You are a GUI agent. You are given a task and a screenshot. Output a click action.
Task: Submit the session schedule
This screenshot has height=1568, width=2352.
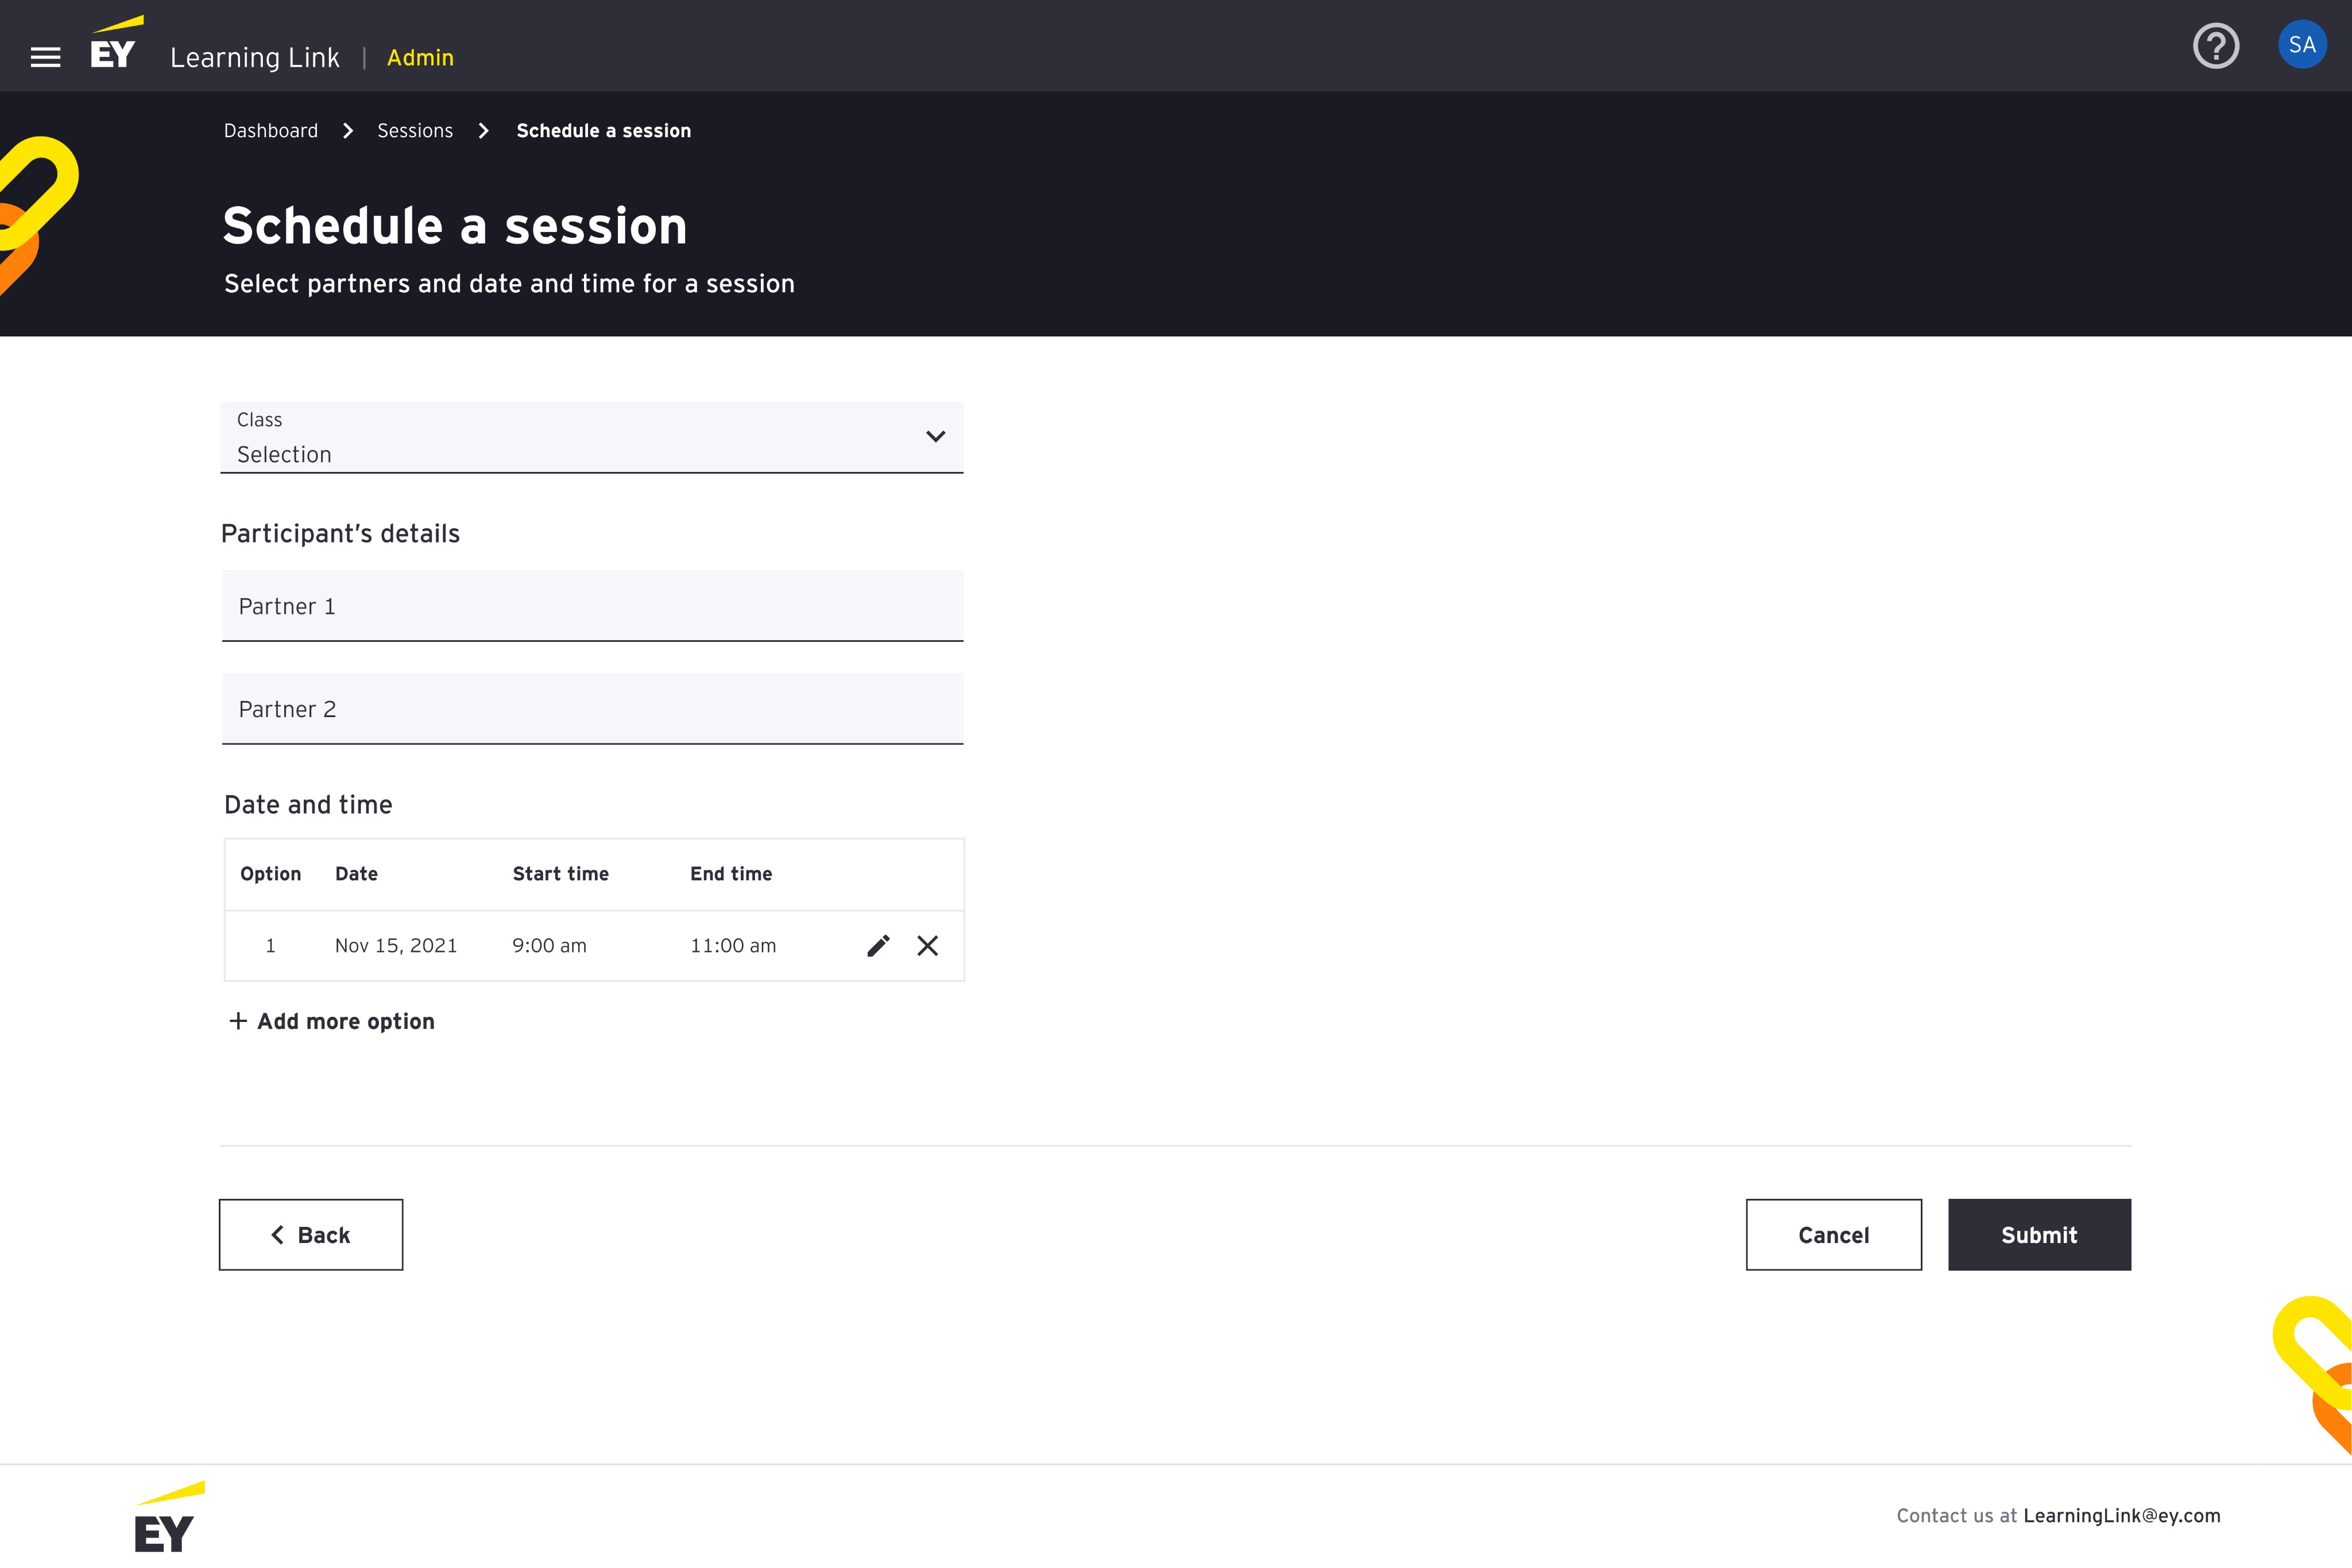(x=2039, y=1235)
